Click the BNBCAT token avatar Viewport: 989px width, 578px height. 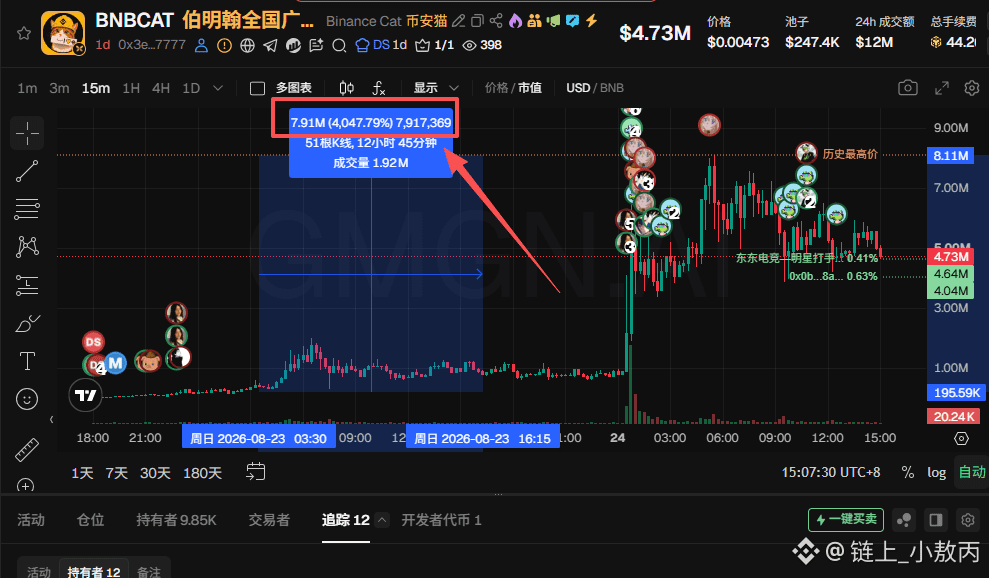[63, 33]
